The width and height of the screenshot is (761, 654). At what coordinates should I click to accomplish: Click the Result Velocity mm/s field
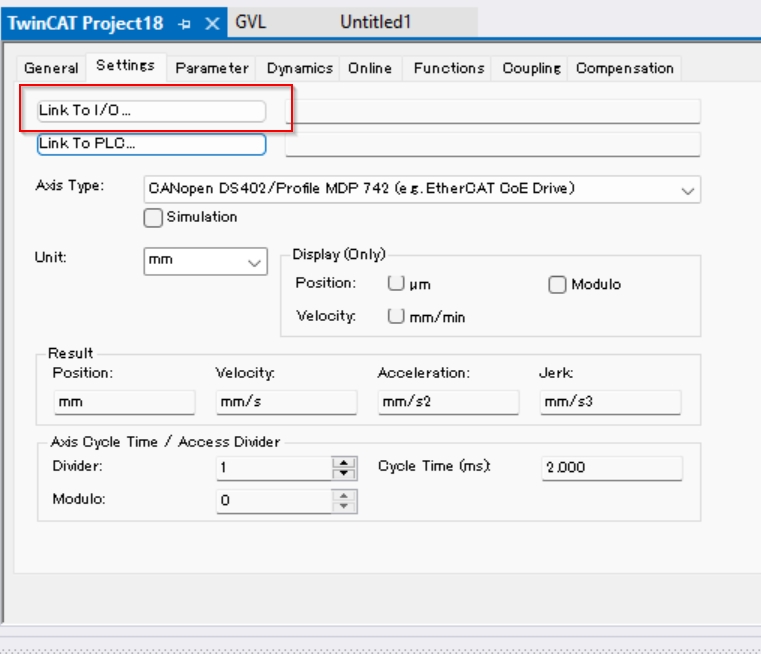[286, 402]
